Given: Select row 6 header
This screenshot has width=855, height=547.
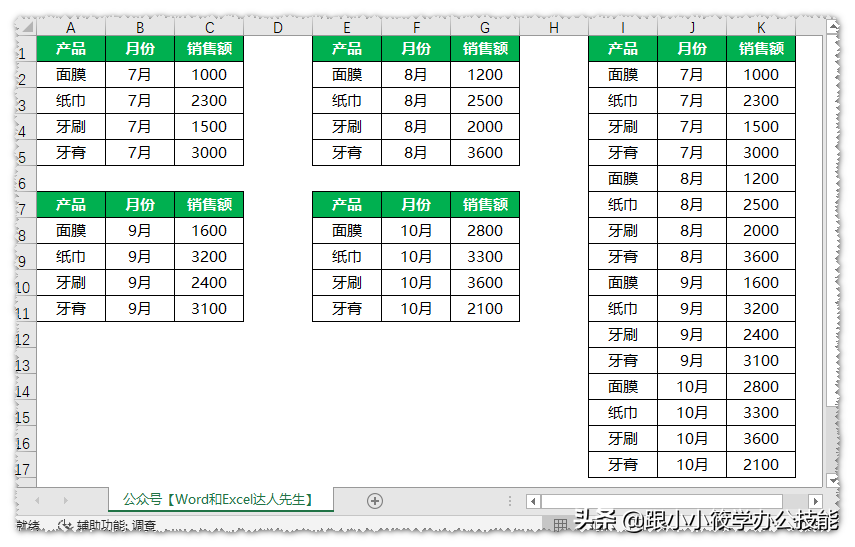Looking at the screenshot, I should click(x=26, y=179).
